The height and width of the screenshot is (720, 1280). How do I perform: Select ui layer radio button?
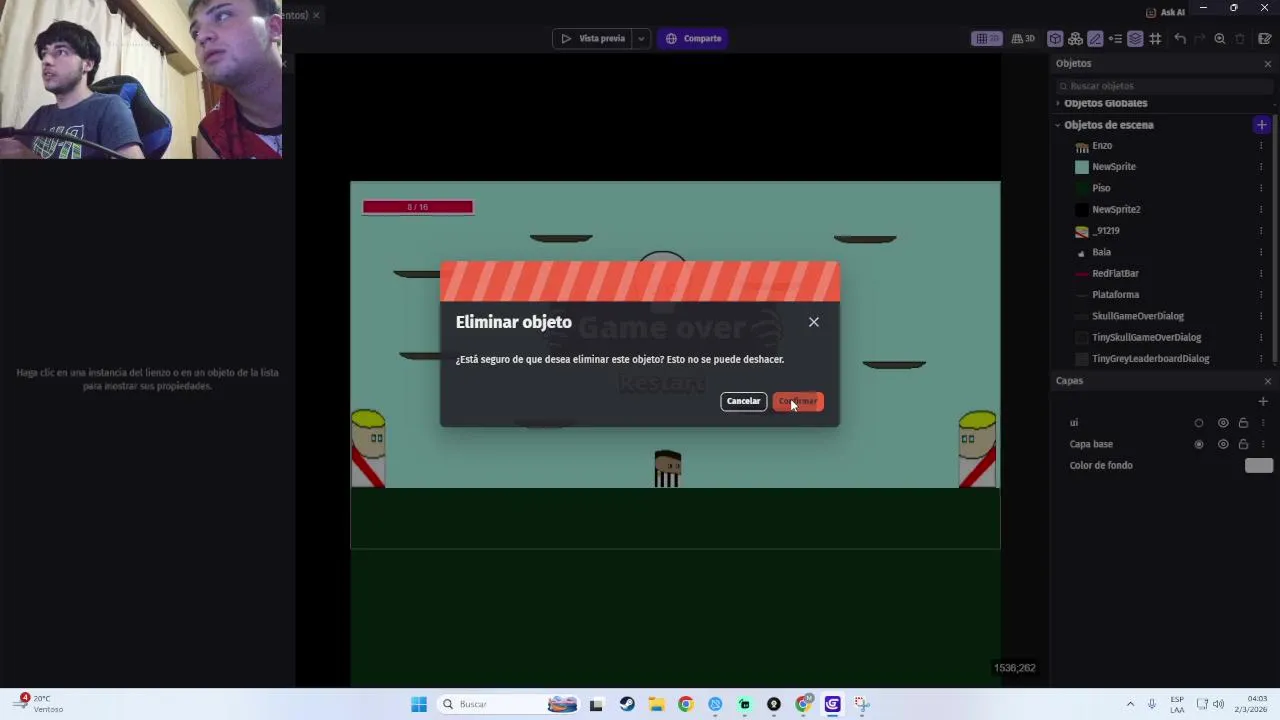1199,423
